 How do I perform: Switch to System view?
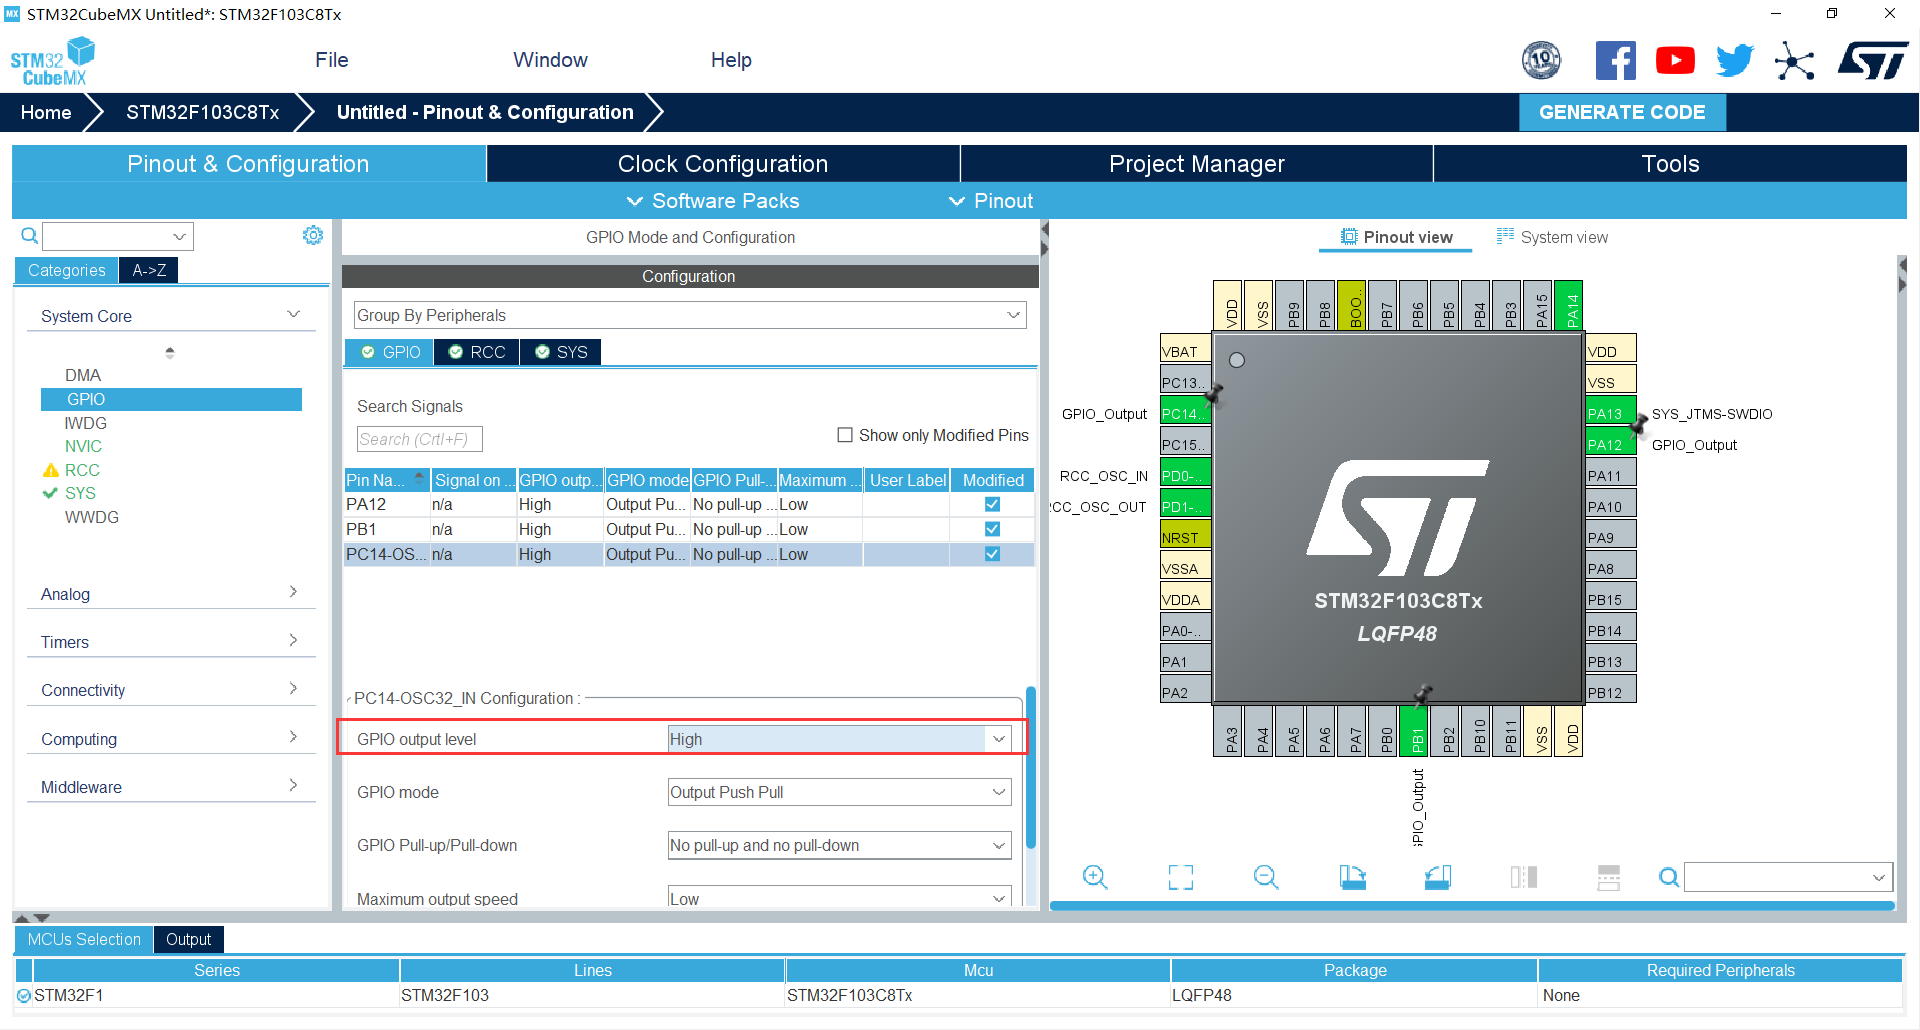coord(1552,237)
